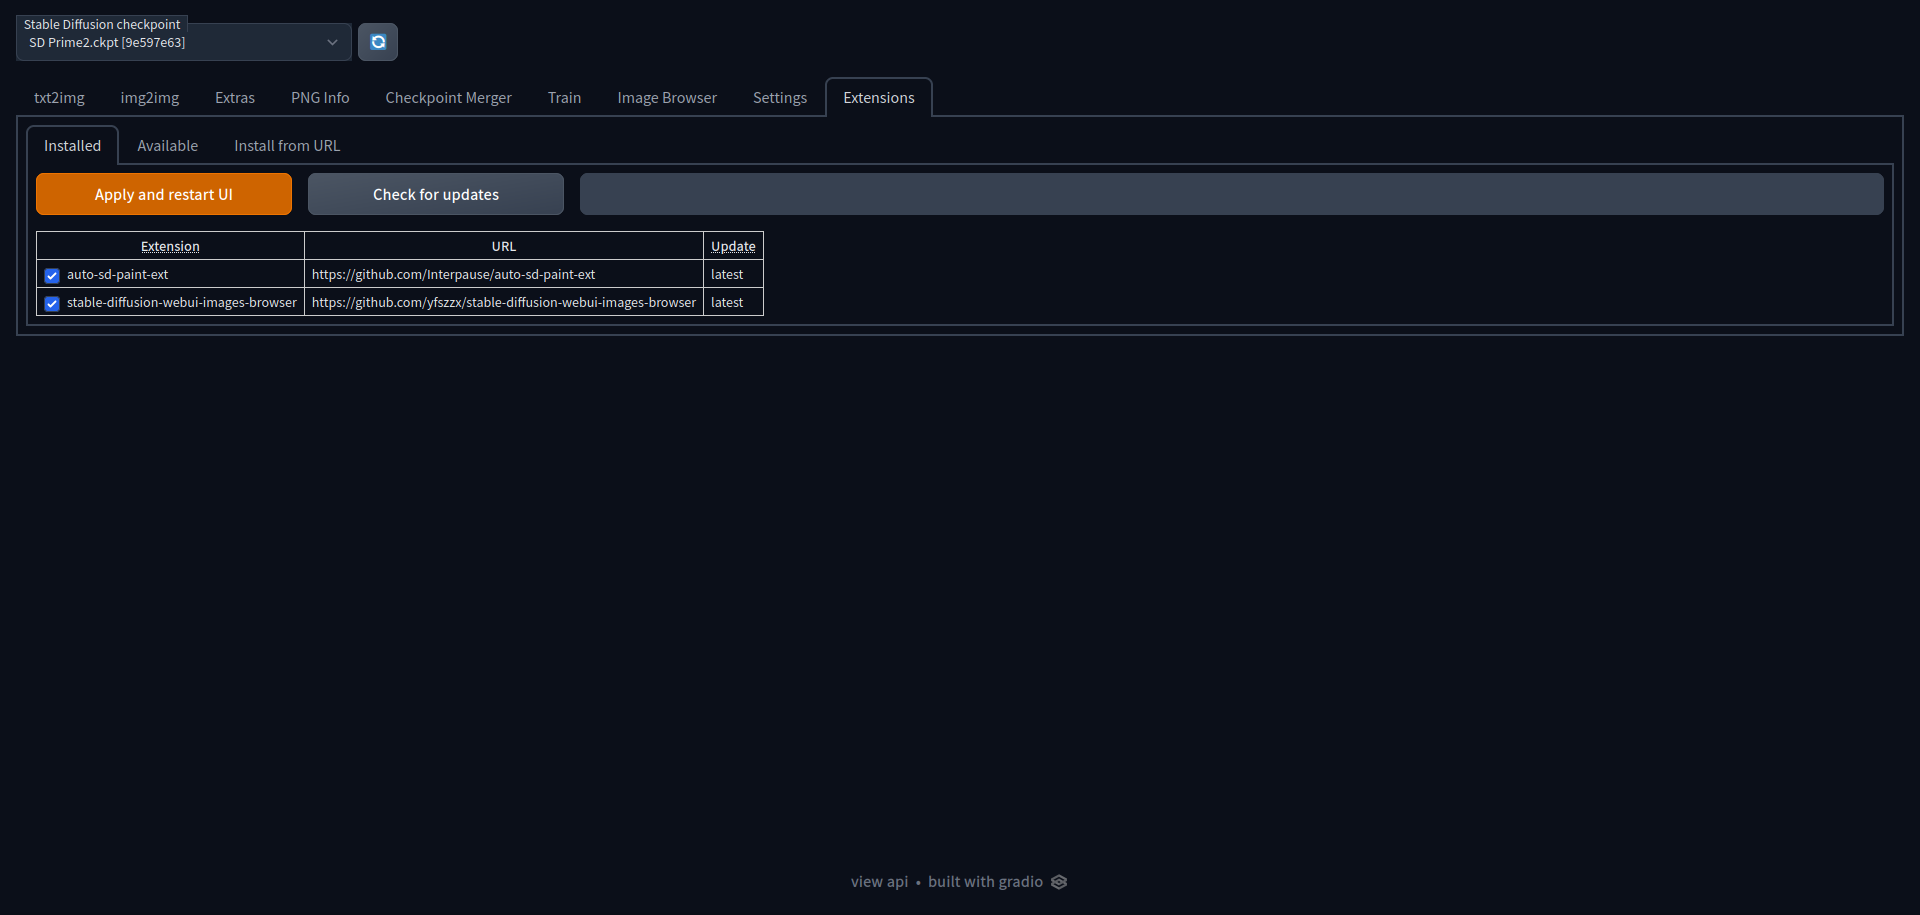Click the Check for updates button

[x=435, y=194]
